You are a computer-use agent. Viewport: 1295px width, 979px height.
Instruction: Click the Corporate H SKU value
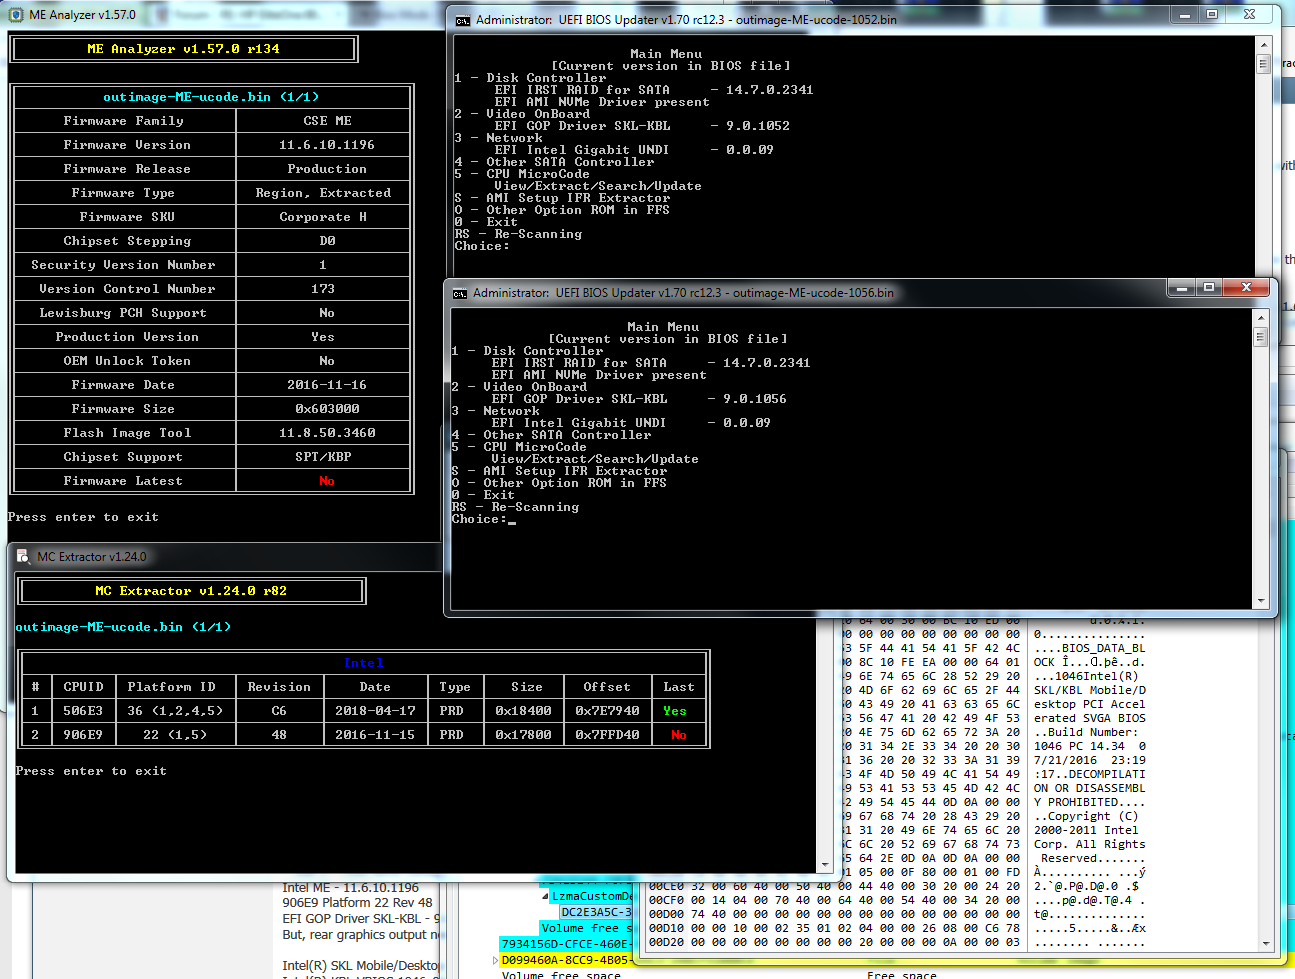323,217
